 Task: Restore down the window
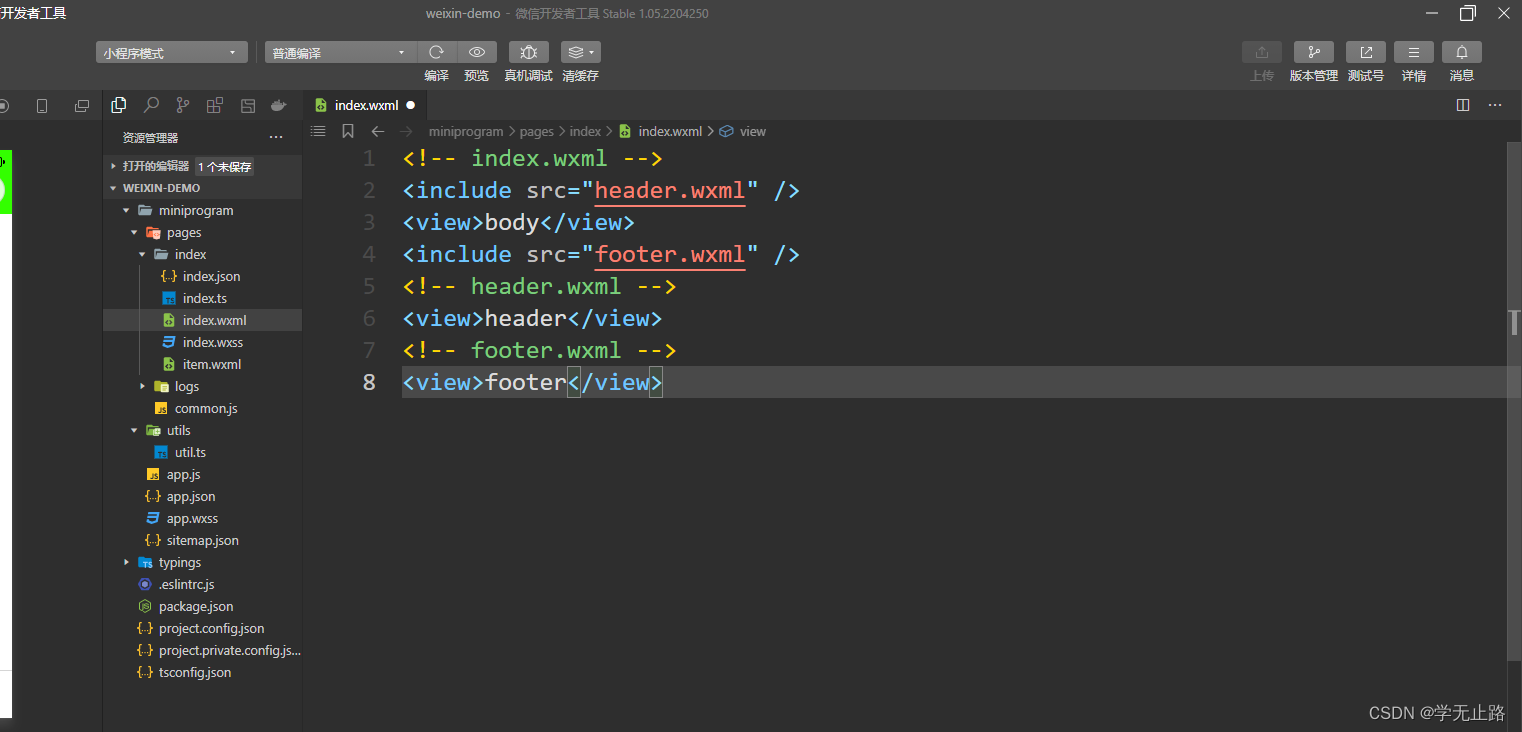[1467, 13]
